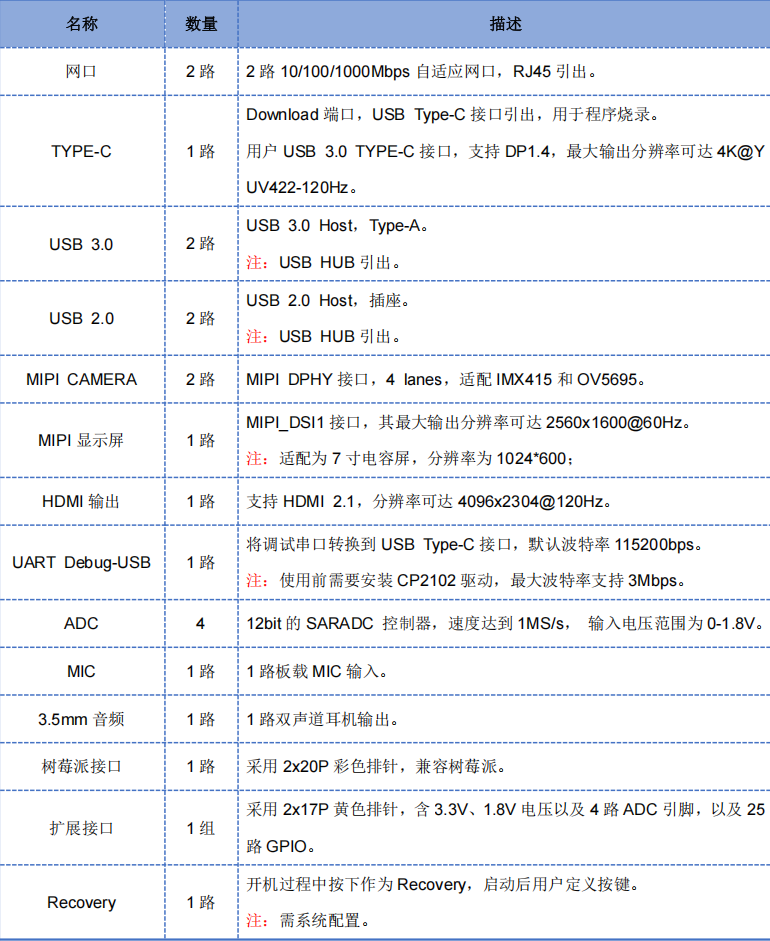Screen dimensions: 770x941
Task: Click the 1 路板载 MIC 输入 text
Action: 316,671
